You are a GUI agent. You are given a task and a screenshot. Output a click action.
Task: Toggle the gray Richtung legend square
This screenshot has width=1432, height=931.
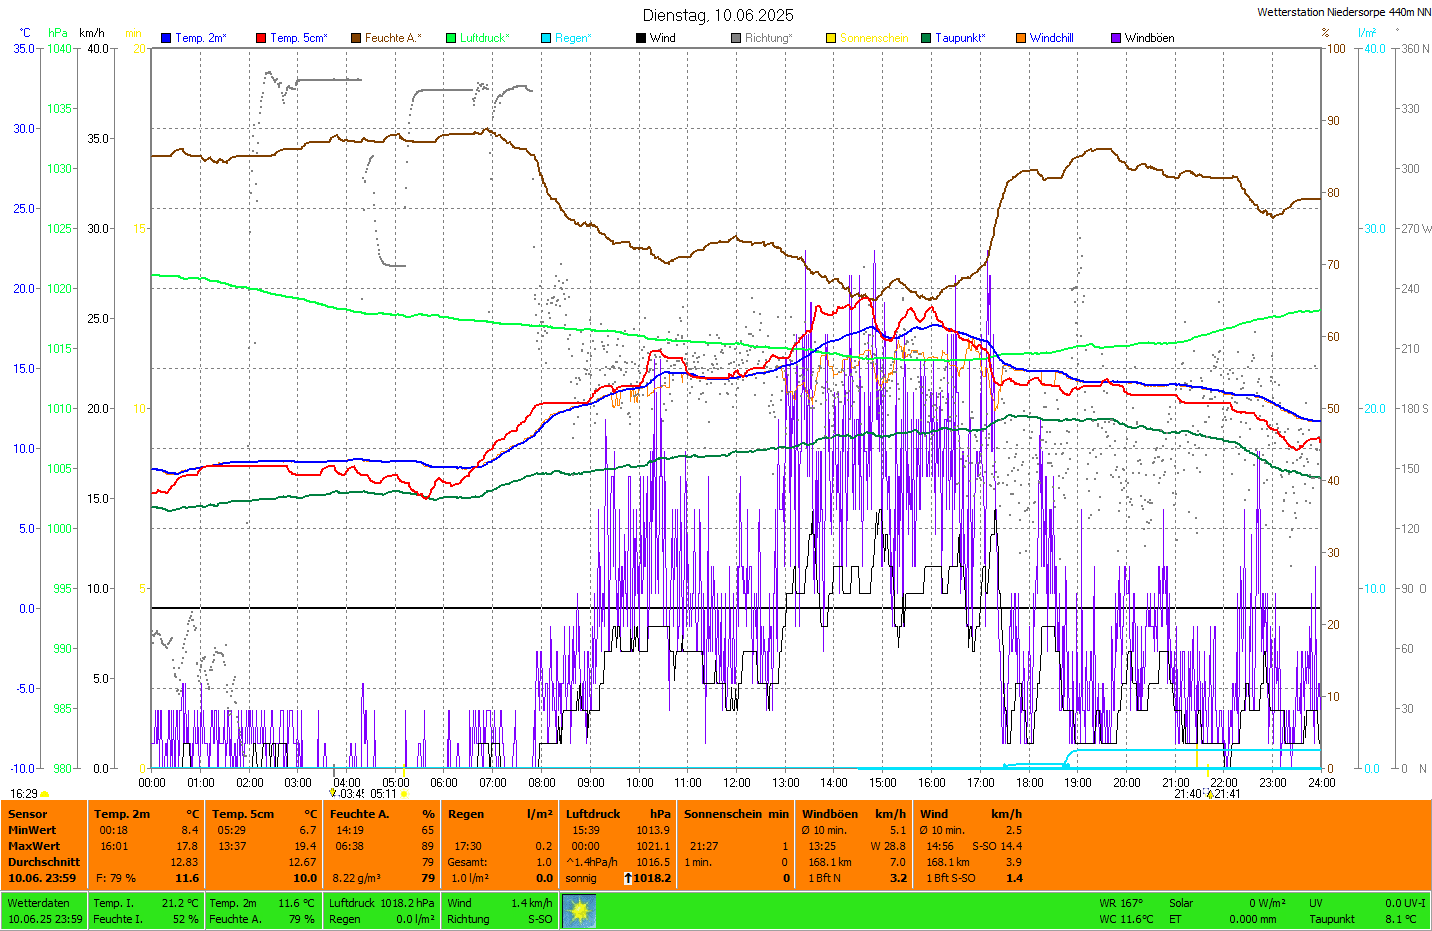[x=736, y=38]
